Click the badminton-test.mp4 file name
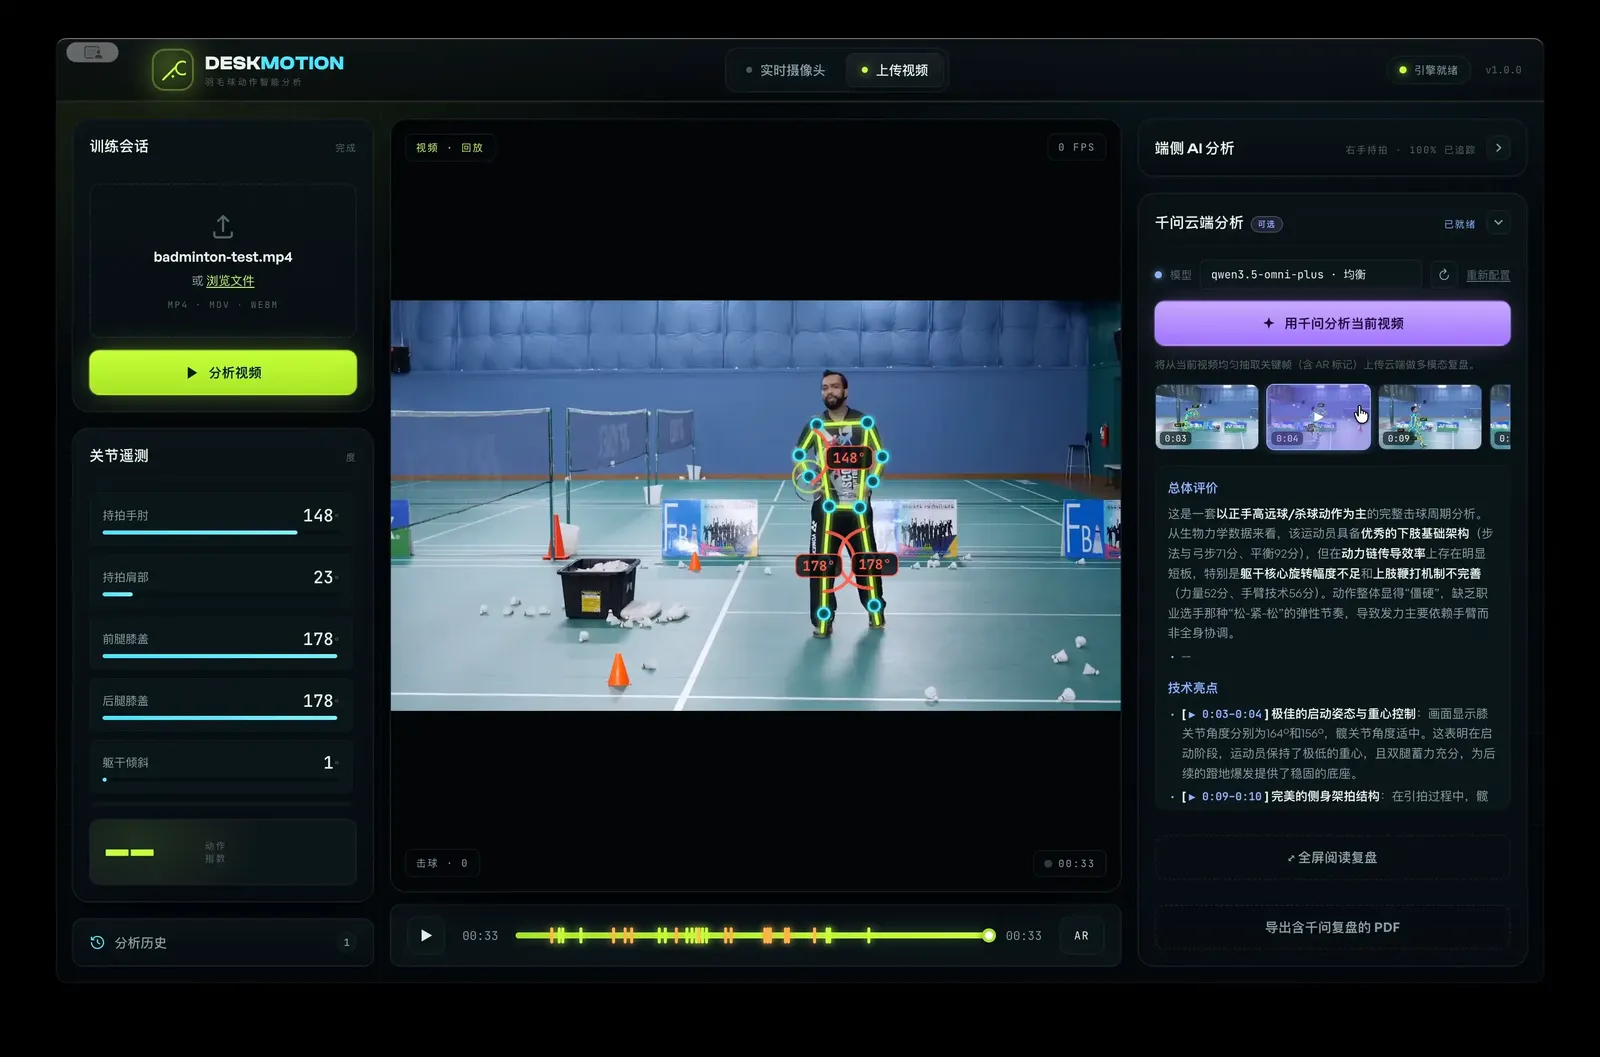 223,257
